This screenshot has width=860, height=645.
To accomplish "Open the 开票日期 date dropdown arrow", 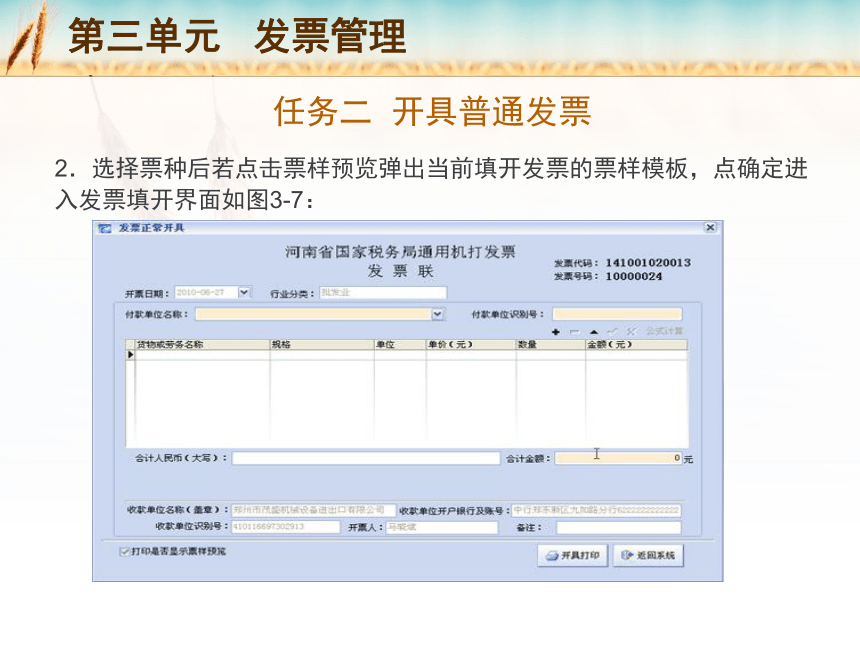I will (244, 292).
